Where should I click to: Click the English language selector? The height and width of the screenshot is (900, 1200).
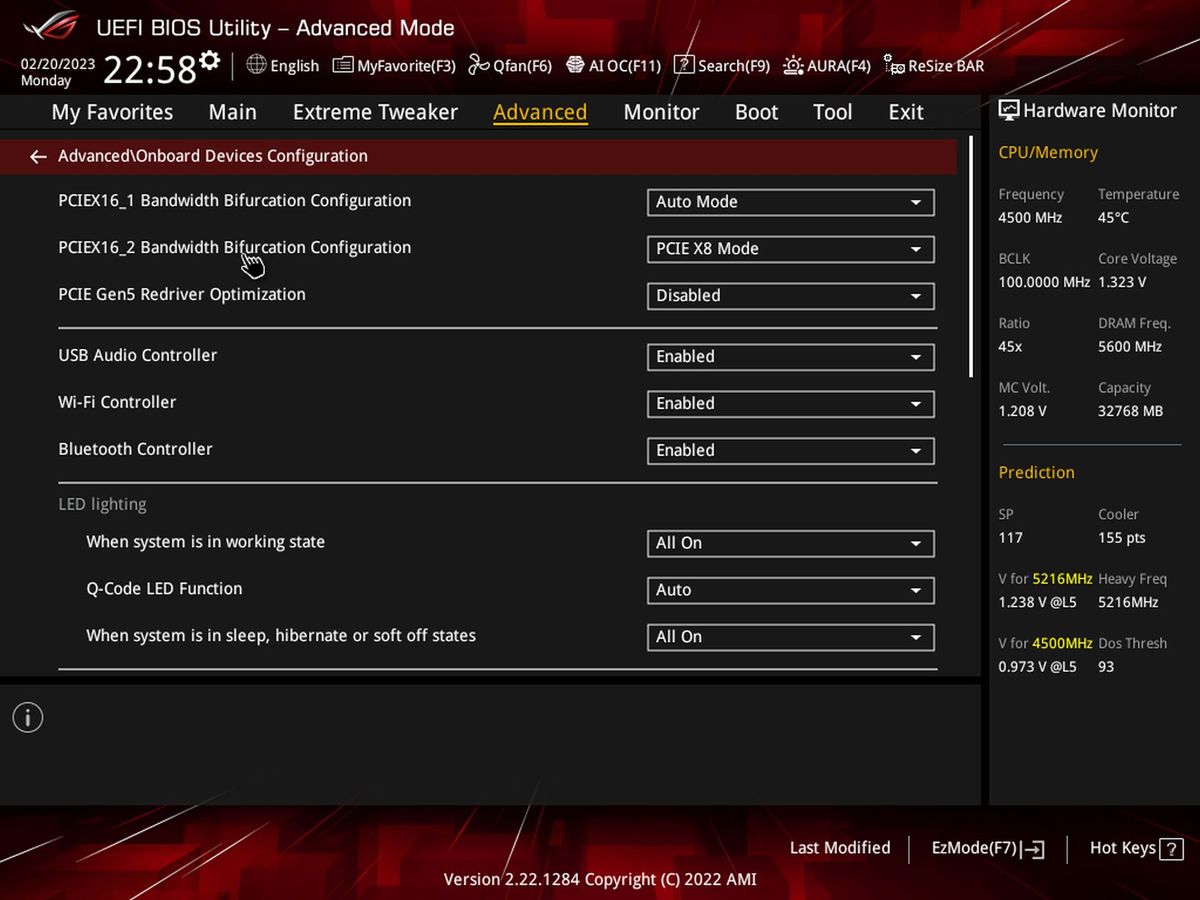tap(283, 65)
